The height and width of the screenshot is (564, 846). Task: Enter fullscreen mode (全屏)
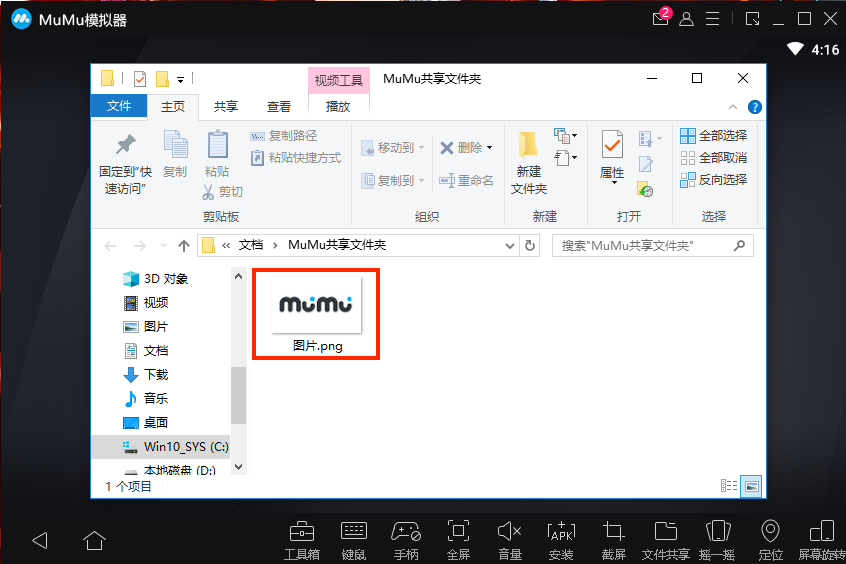pos(458,541)
